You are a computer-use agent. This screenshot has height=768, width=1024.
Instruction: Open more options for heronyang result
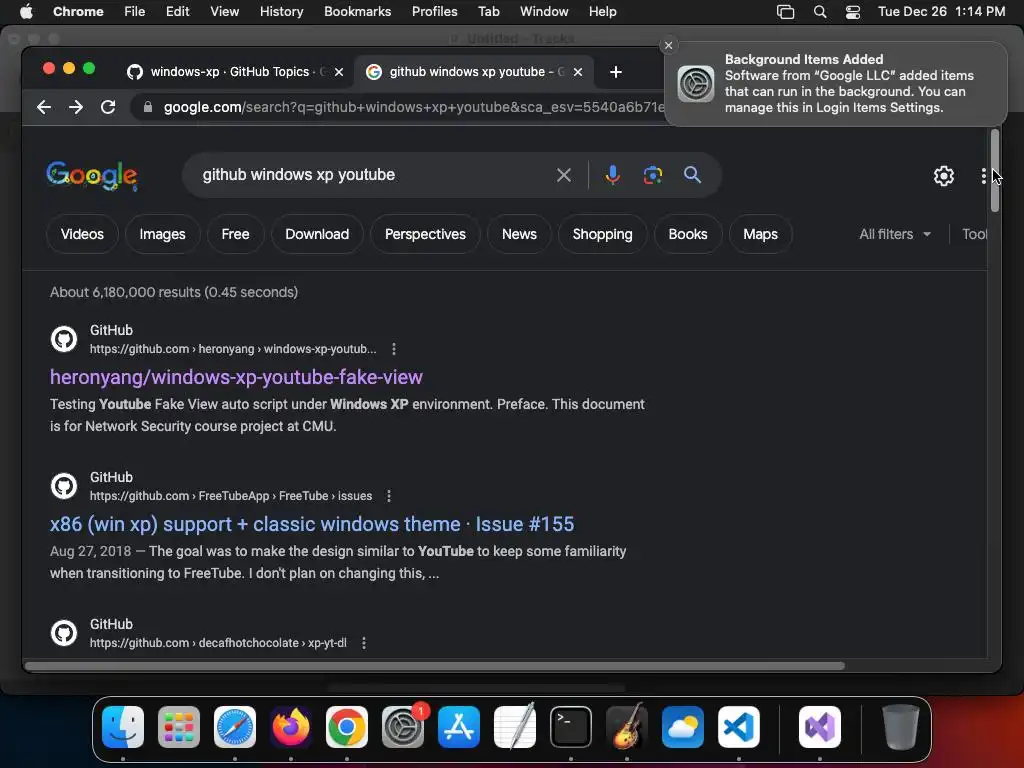coord(394,349)
